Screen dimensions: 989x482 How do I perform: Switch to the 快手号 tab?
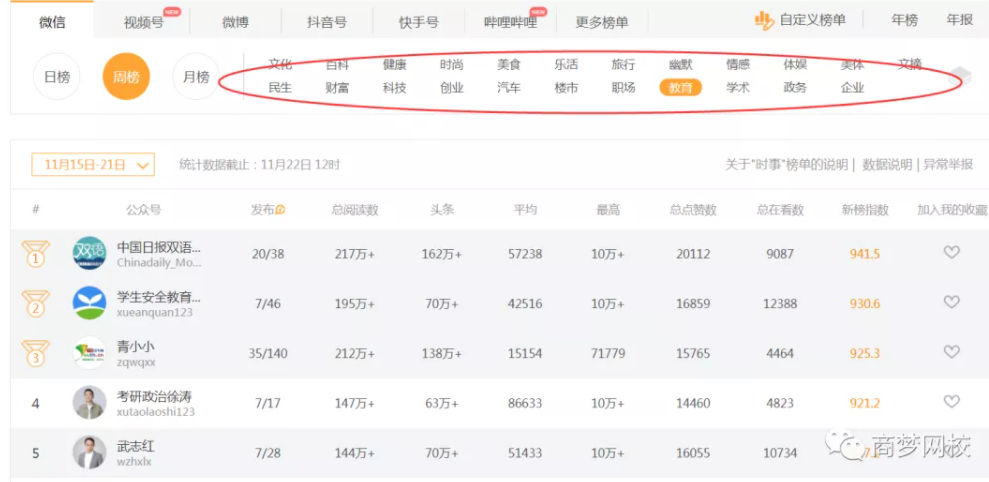point(419,23)
